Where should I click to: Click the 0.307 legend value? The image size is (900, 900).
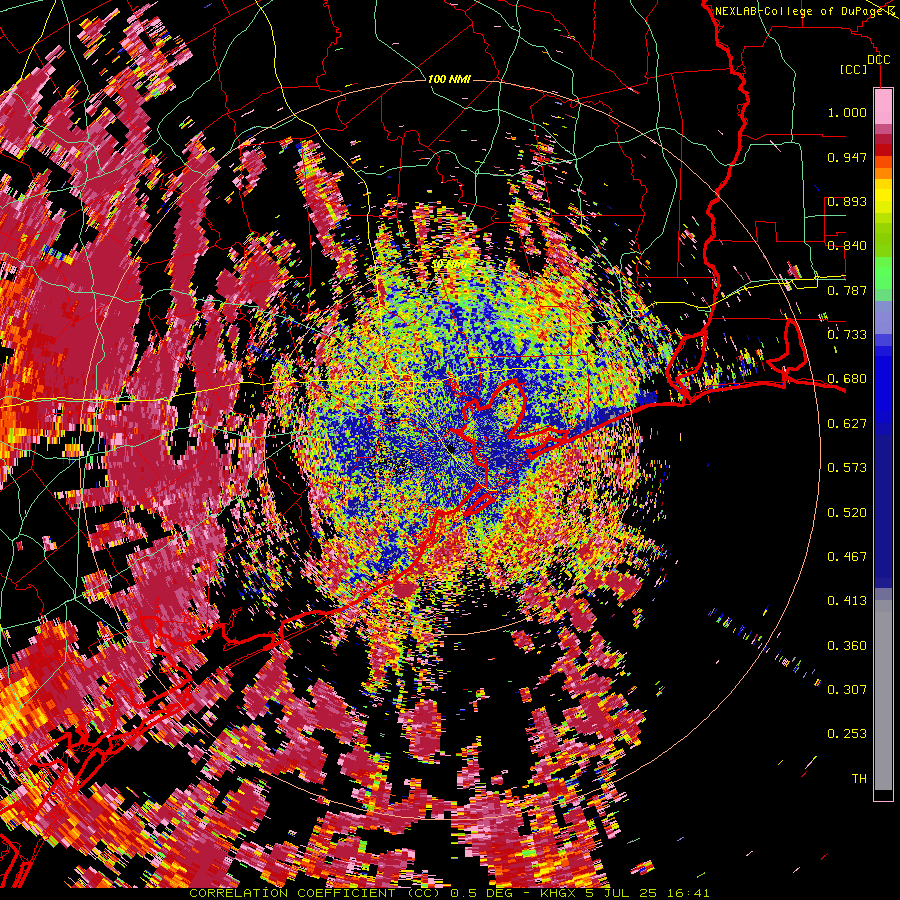click(x=847, y=690)
